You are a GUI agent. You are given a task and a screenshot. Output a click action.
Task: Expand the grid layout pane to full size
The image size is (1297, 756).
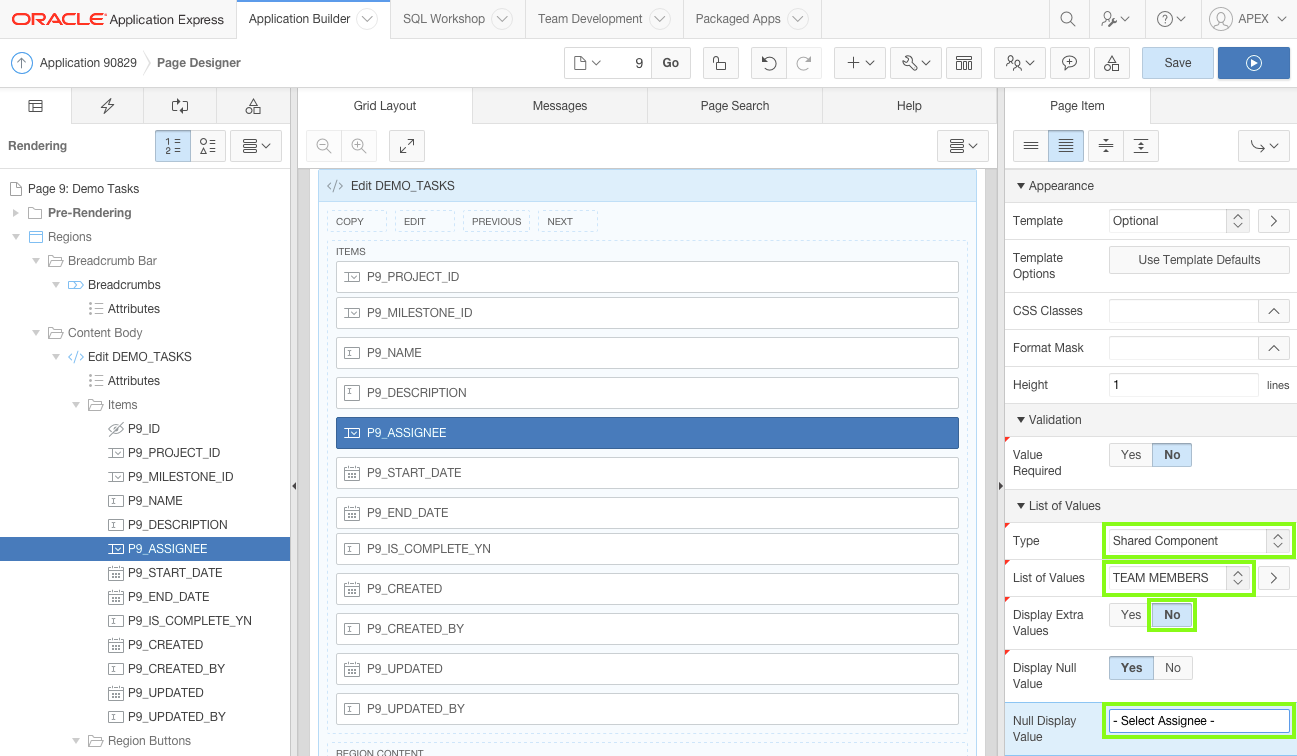407,146
